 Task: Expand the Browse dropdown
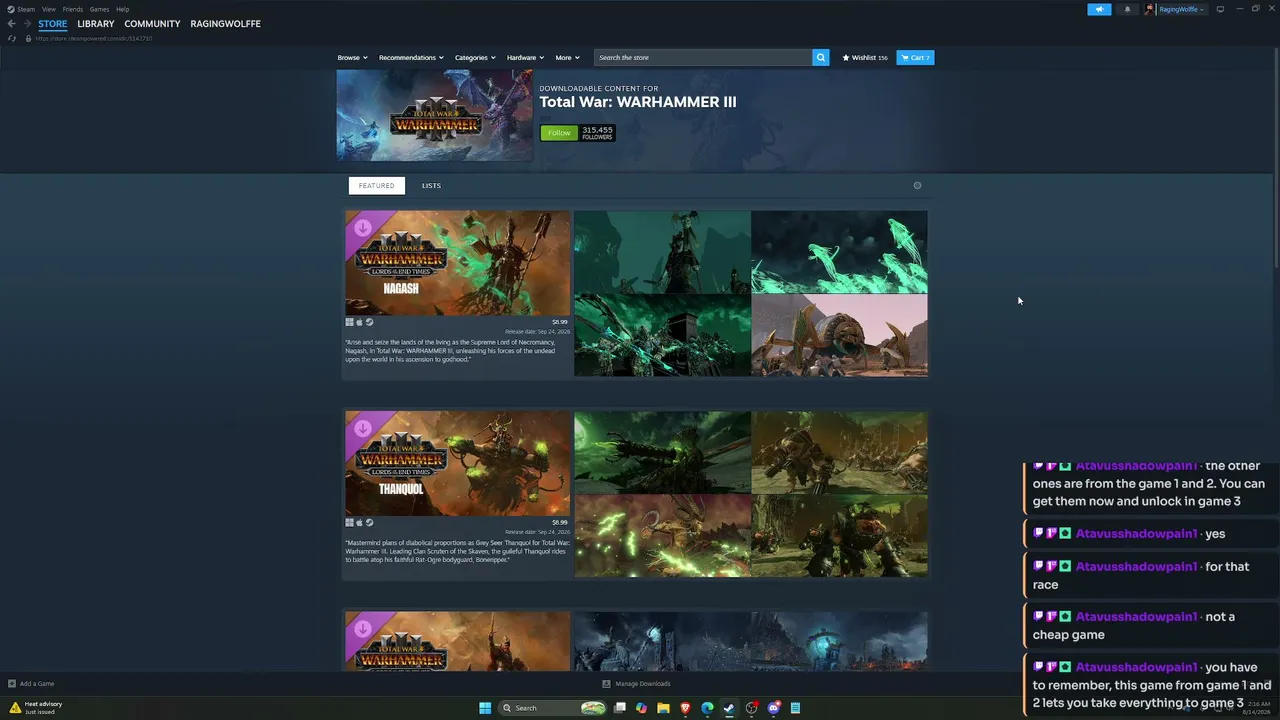coord(352,58)
